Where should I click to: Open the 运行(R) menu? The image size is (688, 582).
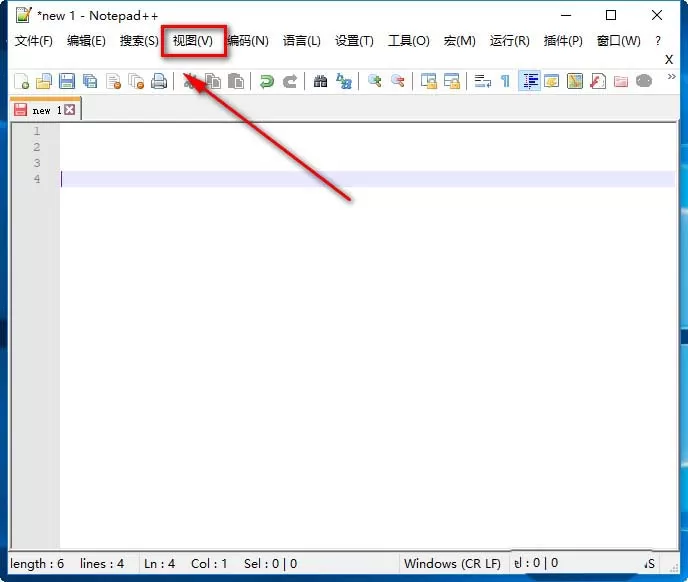[509, 41]
